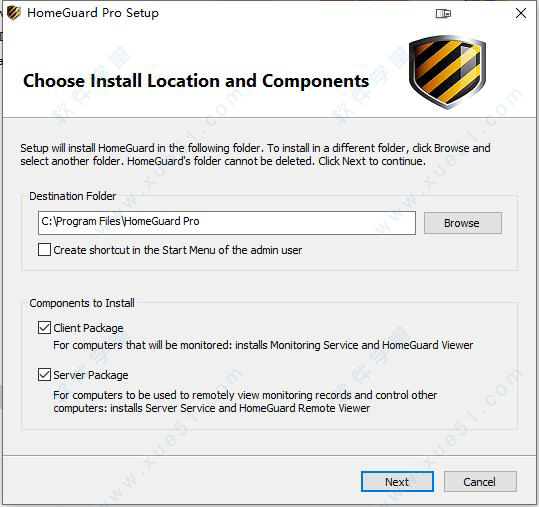Uncheck the Server Package checkbox
Image resolution: width=539 pixels, height=507 pixels.
44,374
